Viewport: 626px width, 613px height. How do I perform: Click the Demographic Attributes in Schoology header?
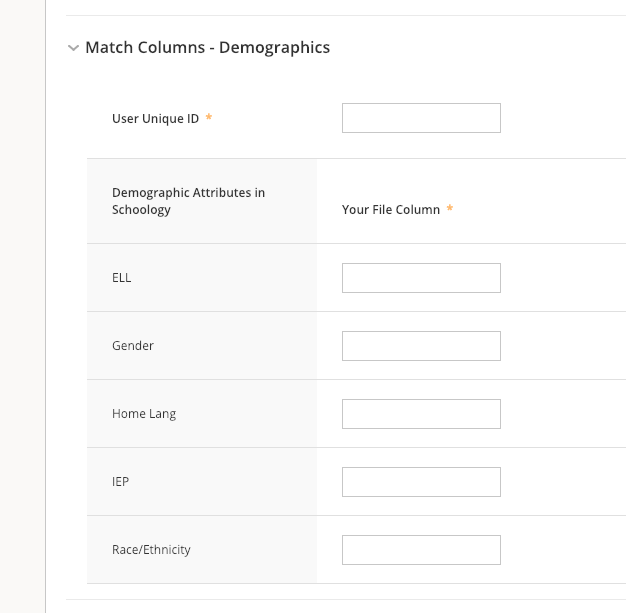click(x=188, y=201)
